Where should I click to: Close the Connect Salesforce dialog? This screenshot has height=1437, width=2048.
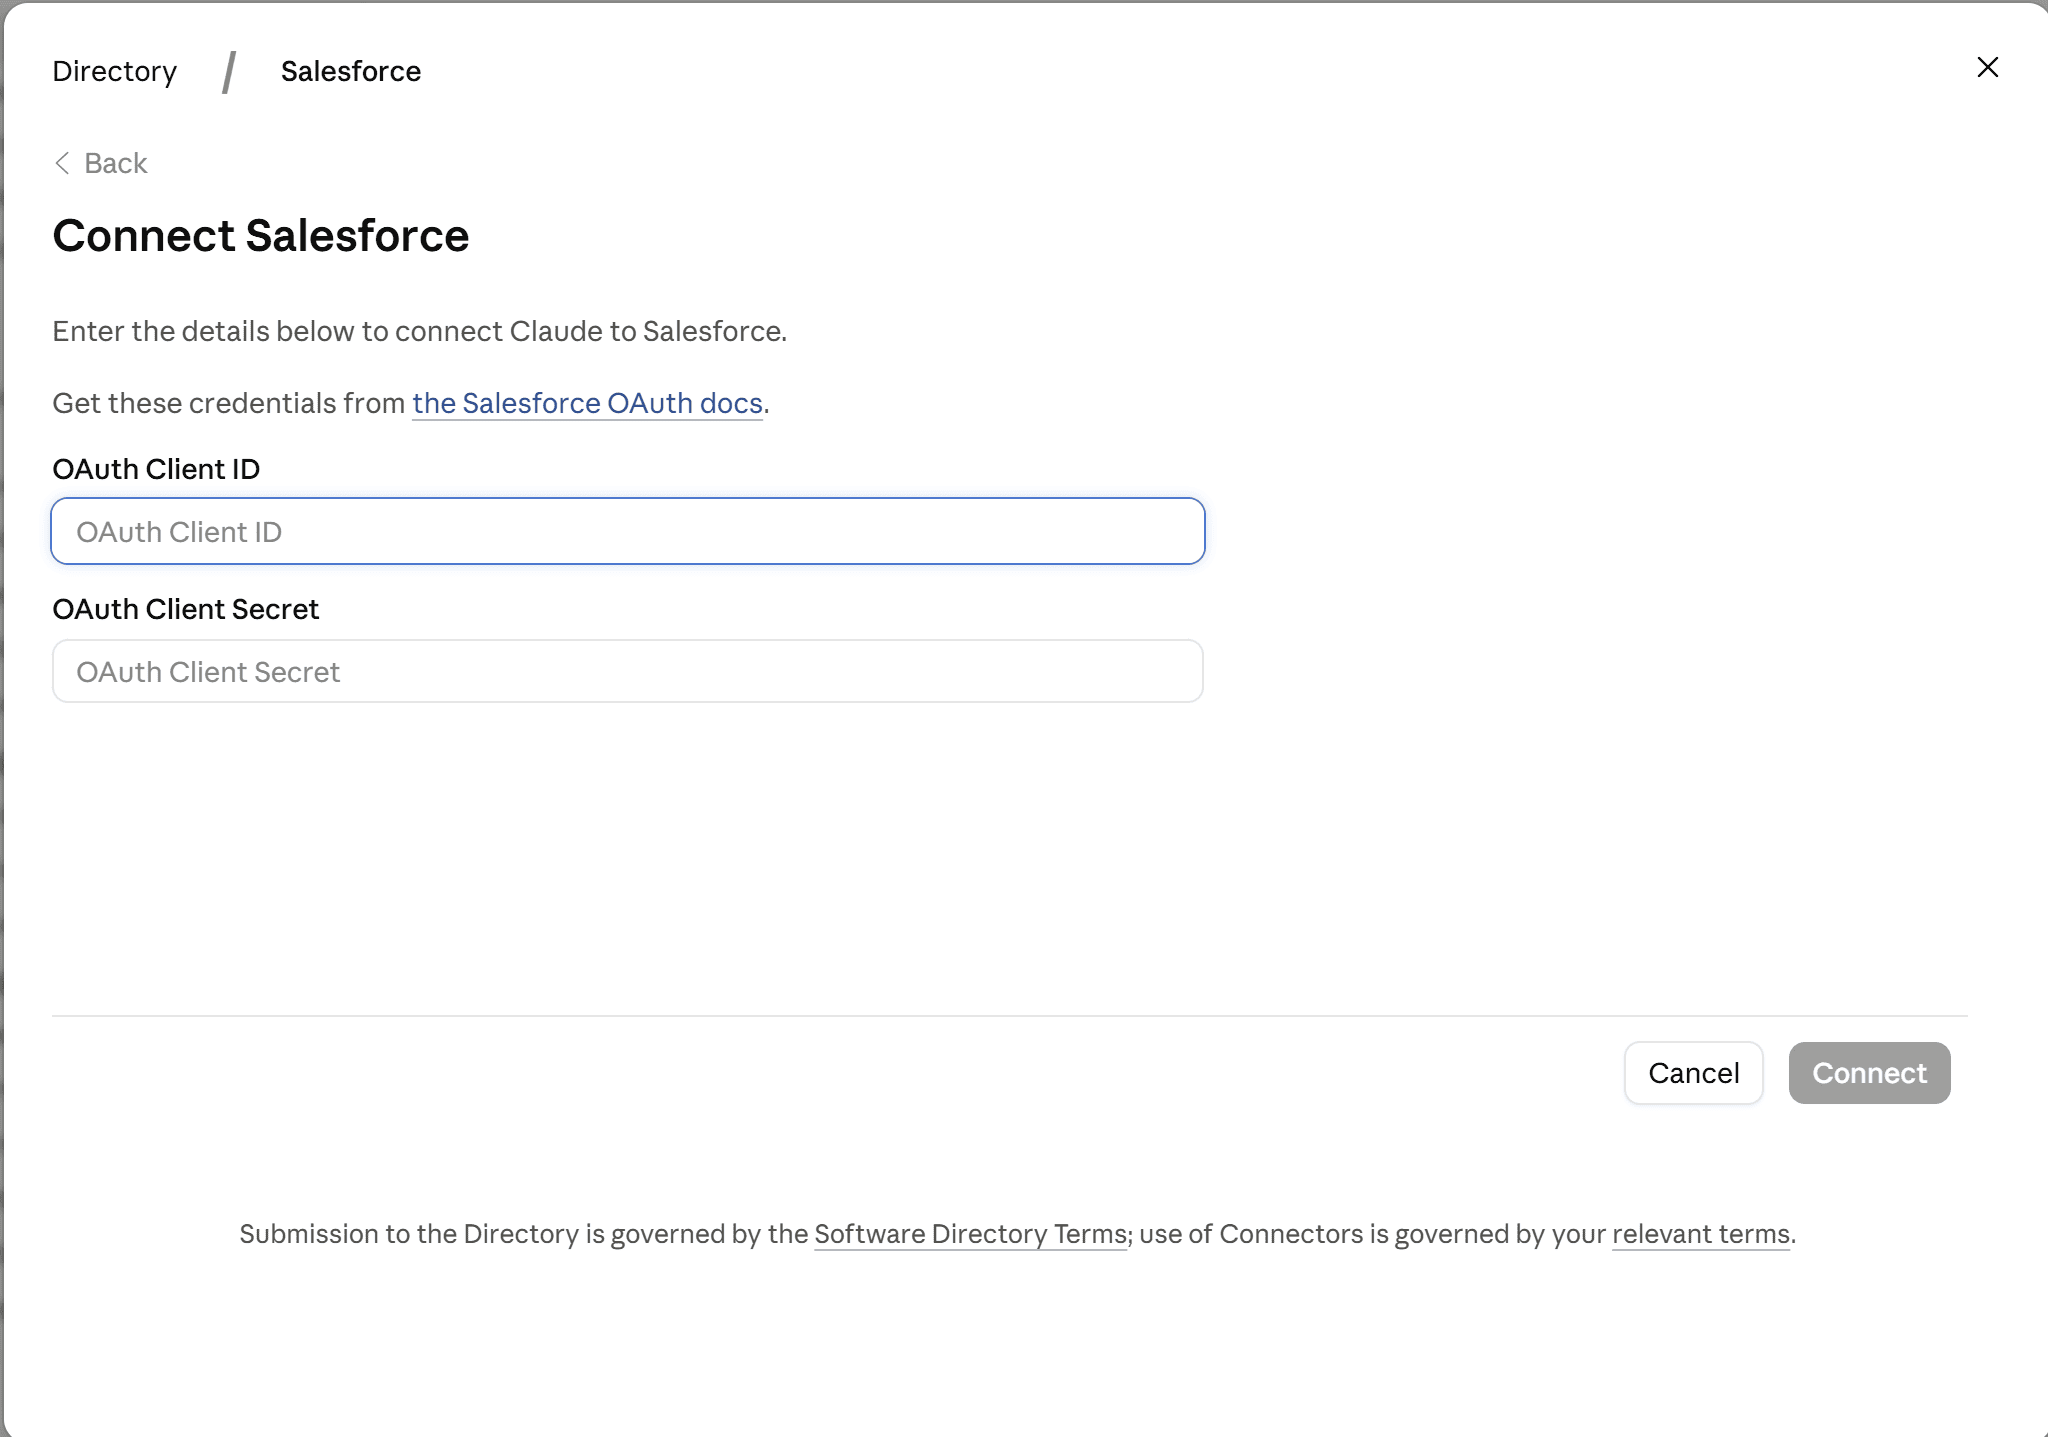coord(1987,67)
